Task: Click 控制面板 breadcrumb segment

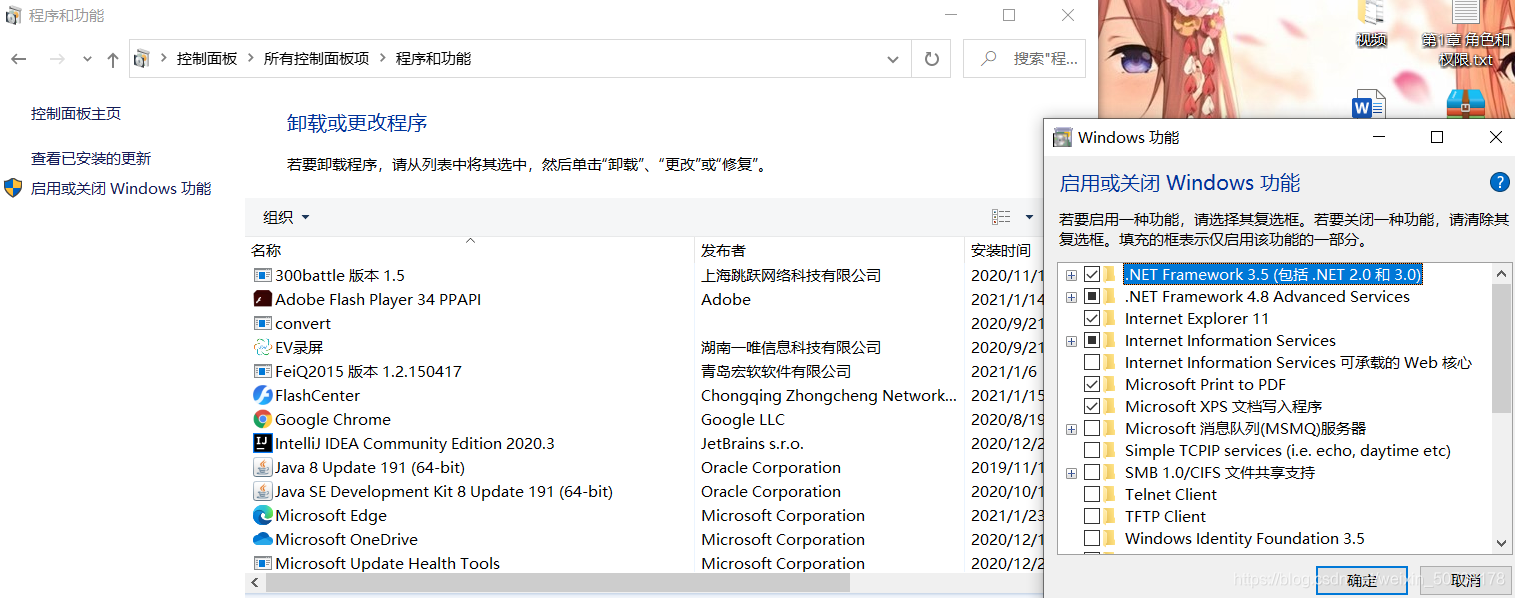Action: (x=207, y=59)
